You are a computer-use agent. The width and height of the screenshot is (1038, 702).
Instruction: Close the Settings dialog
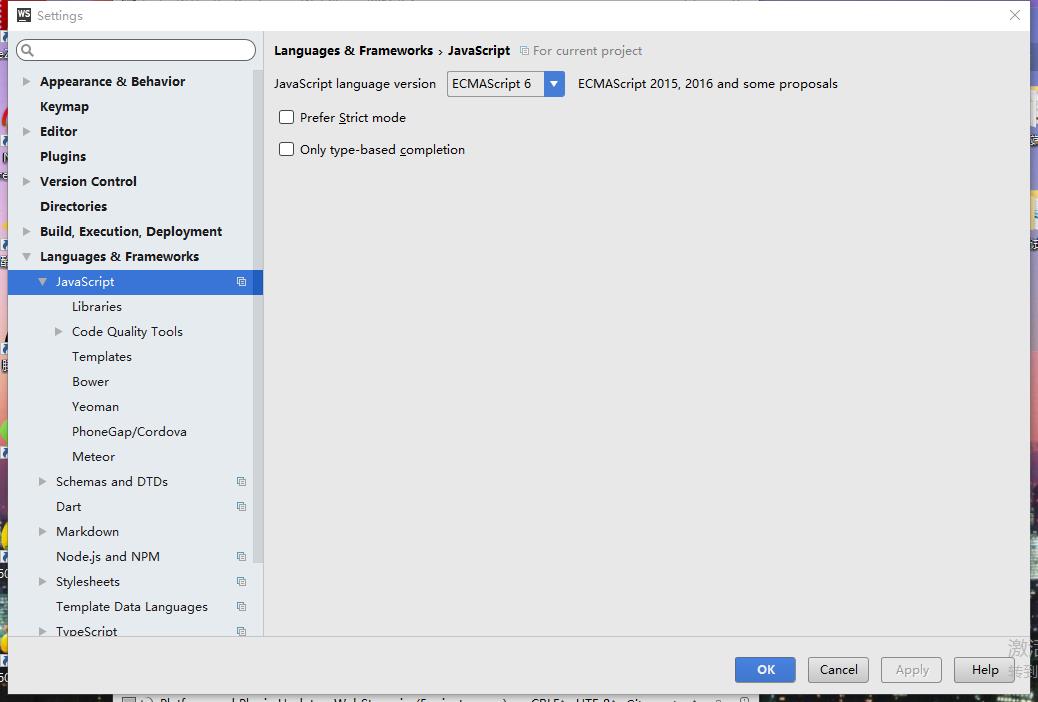1014,15
